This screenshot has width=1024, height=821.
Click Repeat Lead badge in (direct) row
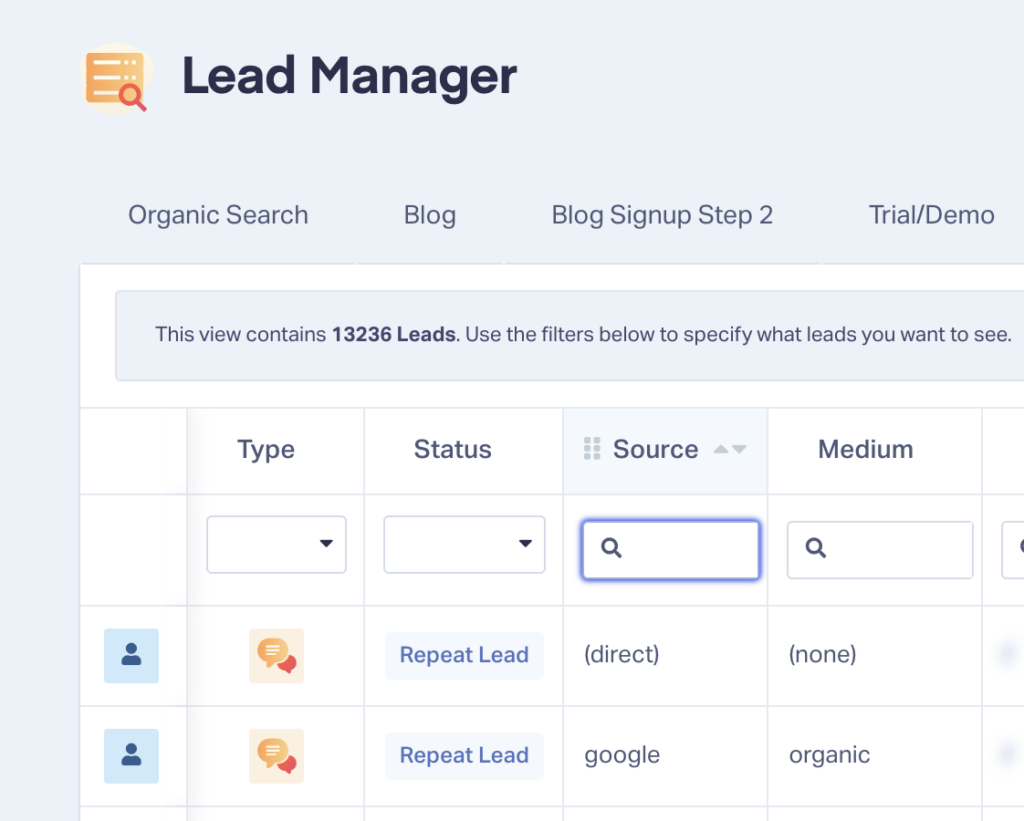(x=464, y=655)
